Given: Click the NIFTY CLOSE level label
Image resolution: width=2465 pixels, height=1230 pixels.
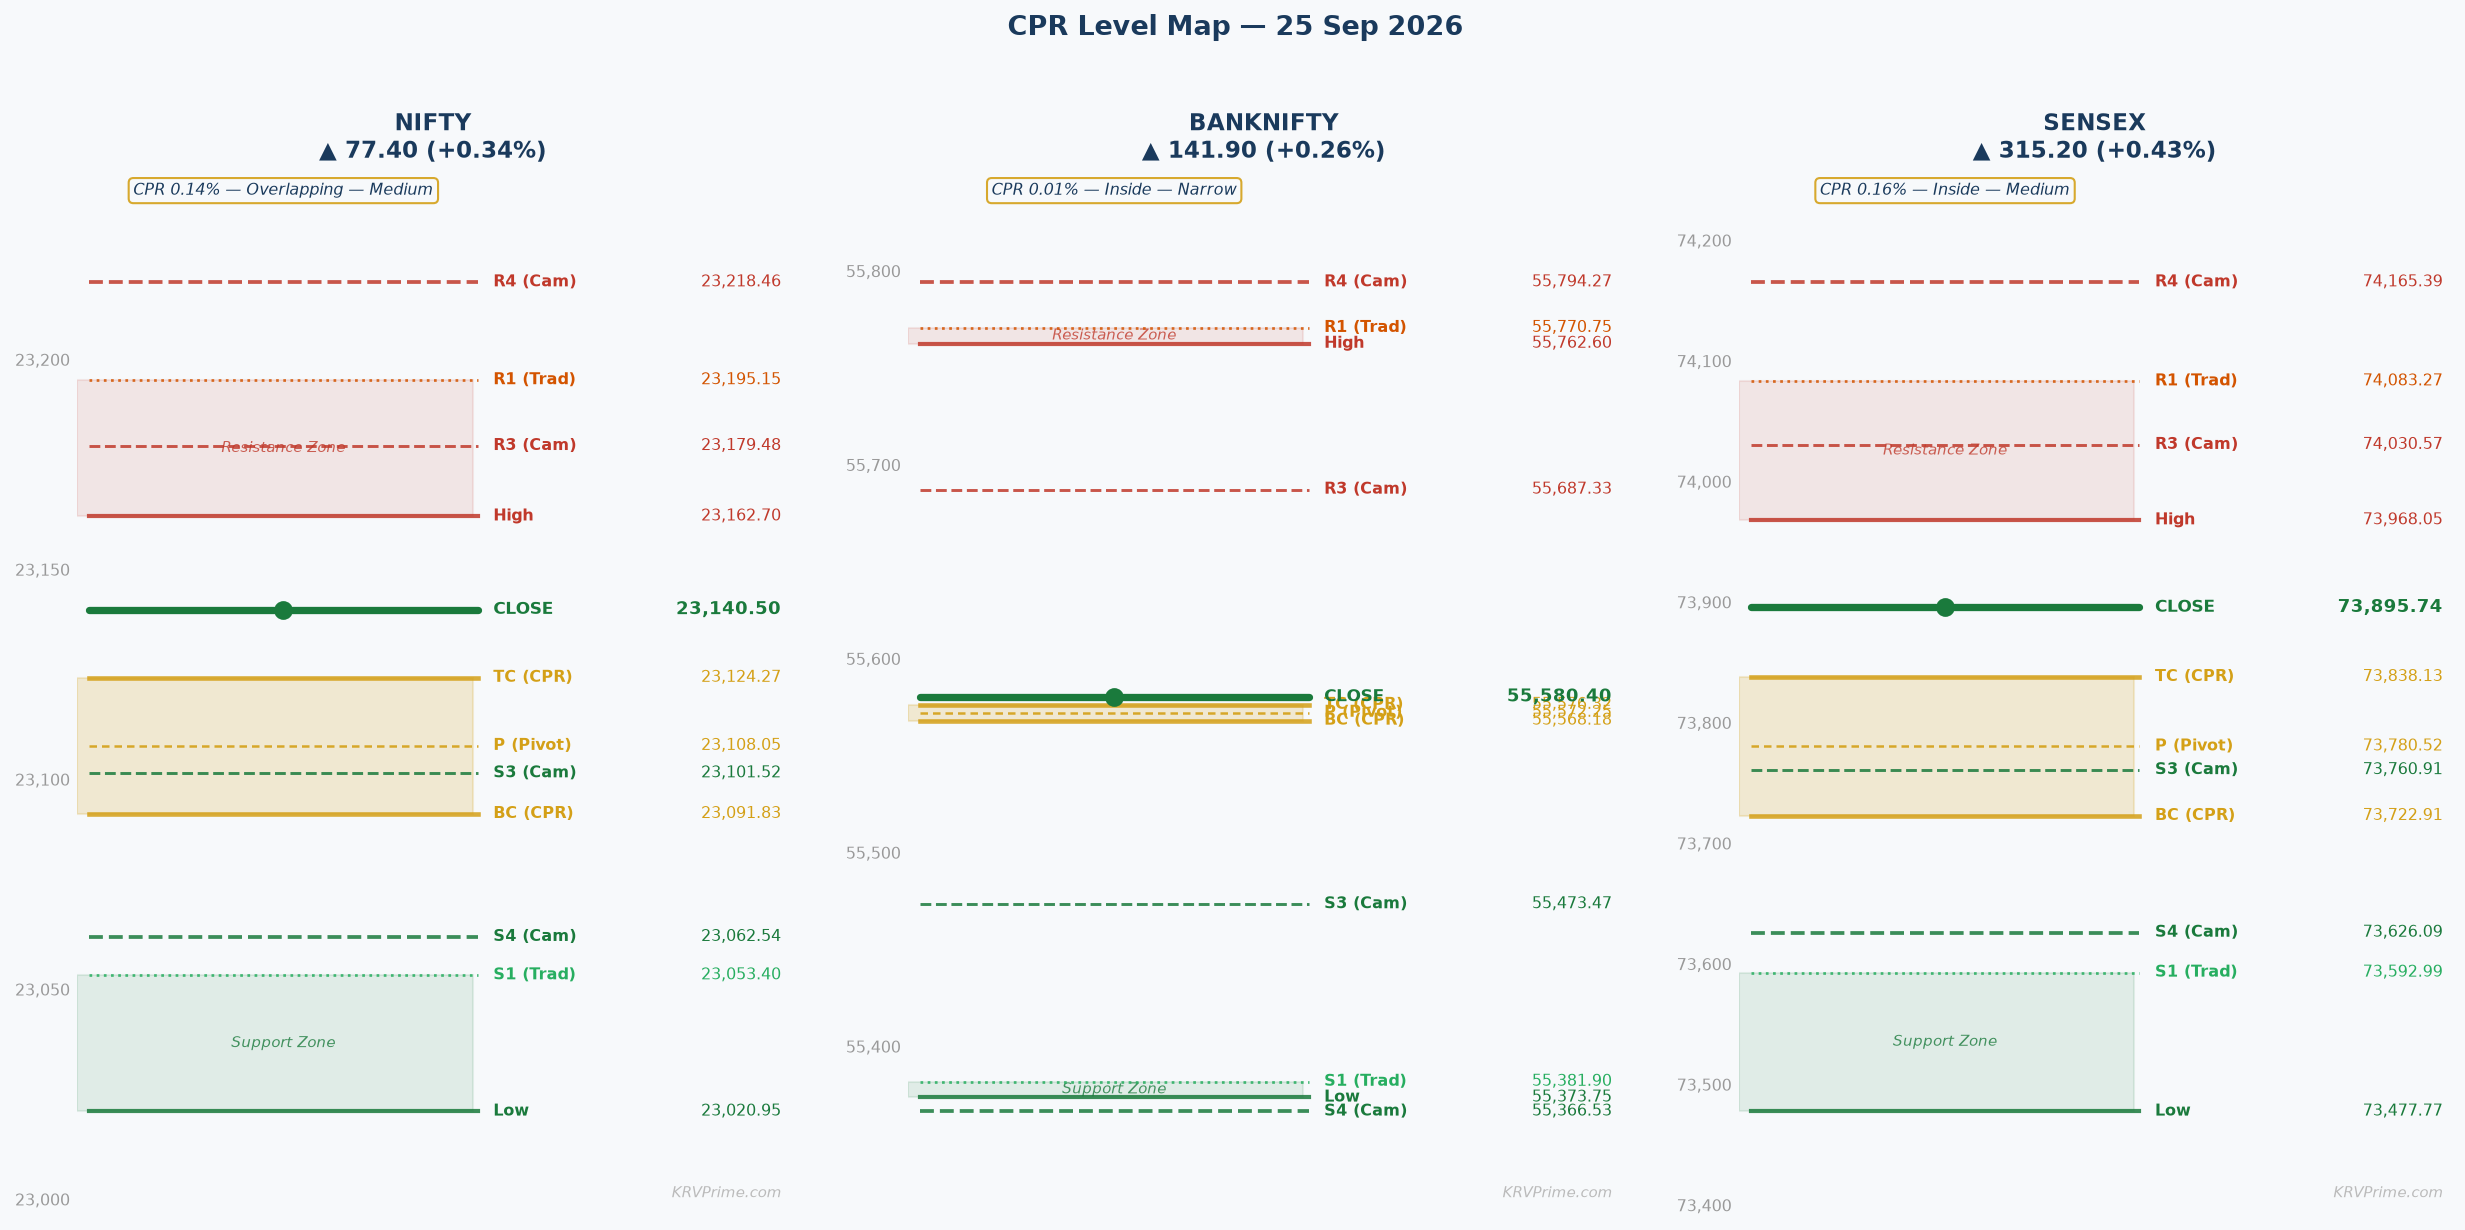Looking at the screenshot, I should tap(523, 609).
